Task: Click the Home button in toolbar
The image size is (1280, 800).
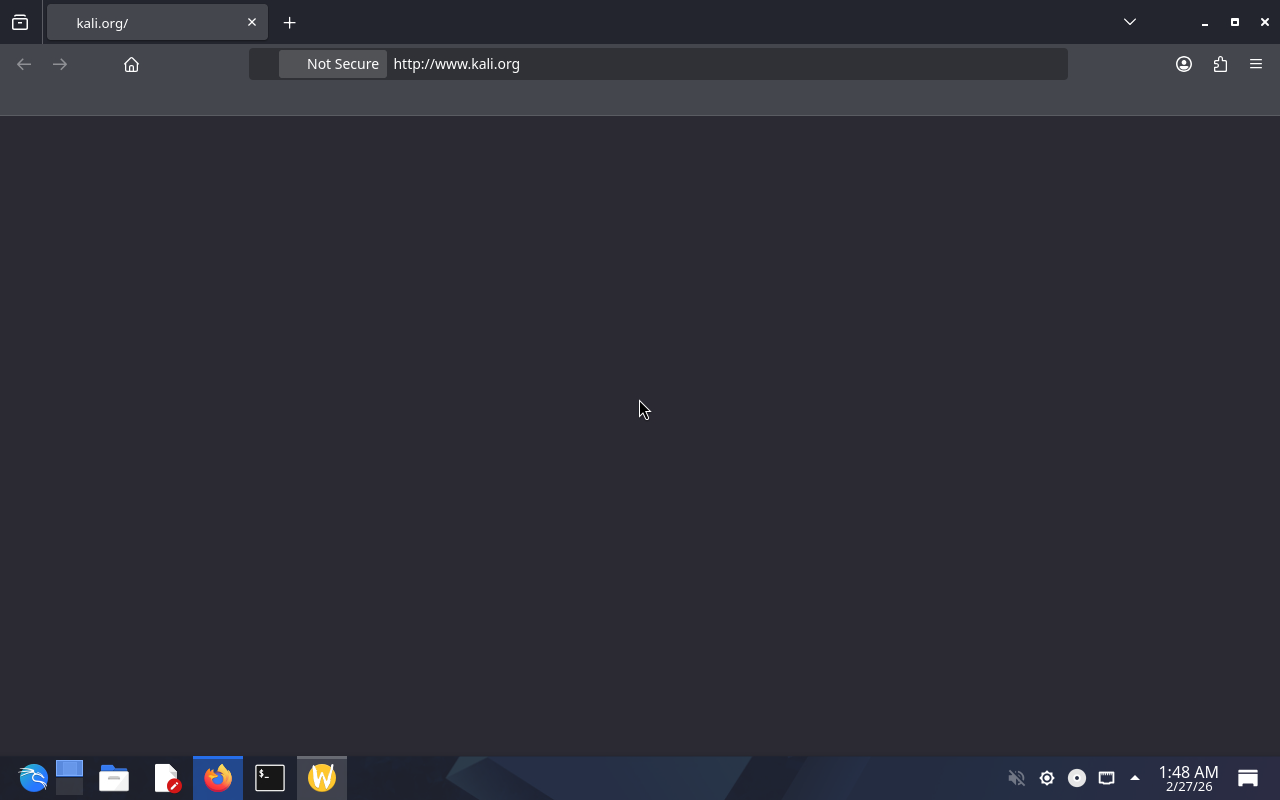Action: coord(131,64)
